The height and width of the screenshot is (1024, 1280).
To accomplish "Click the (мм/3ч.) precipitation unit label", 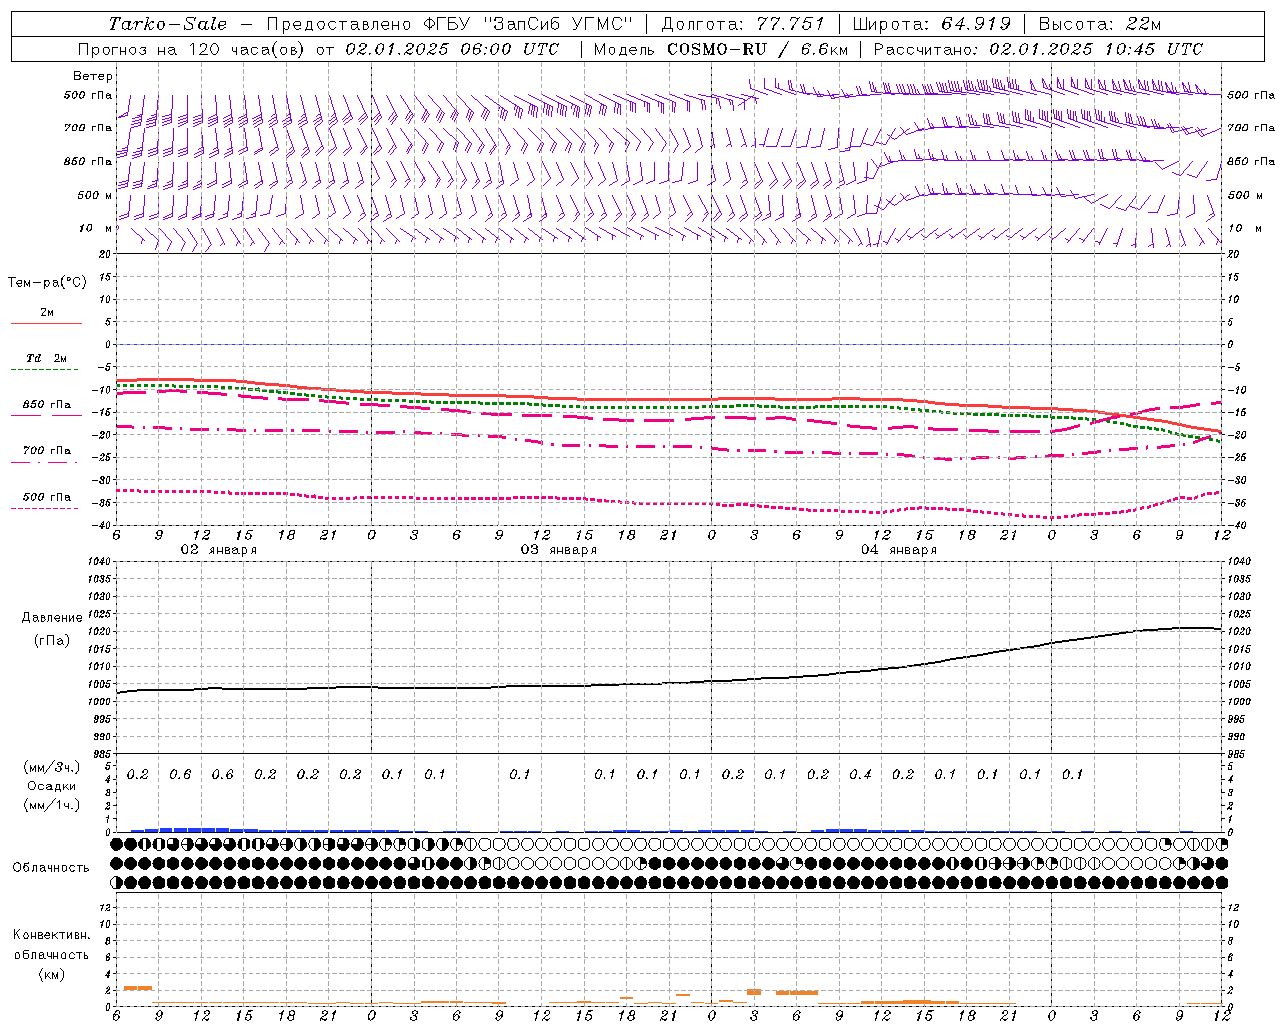I will [x=52, y=767].
